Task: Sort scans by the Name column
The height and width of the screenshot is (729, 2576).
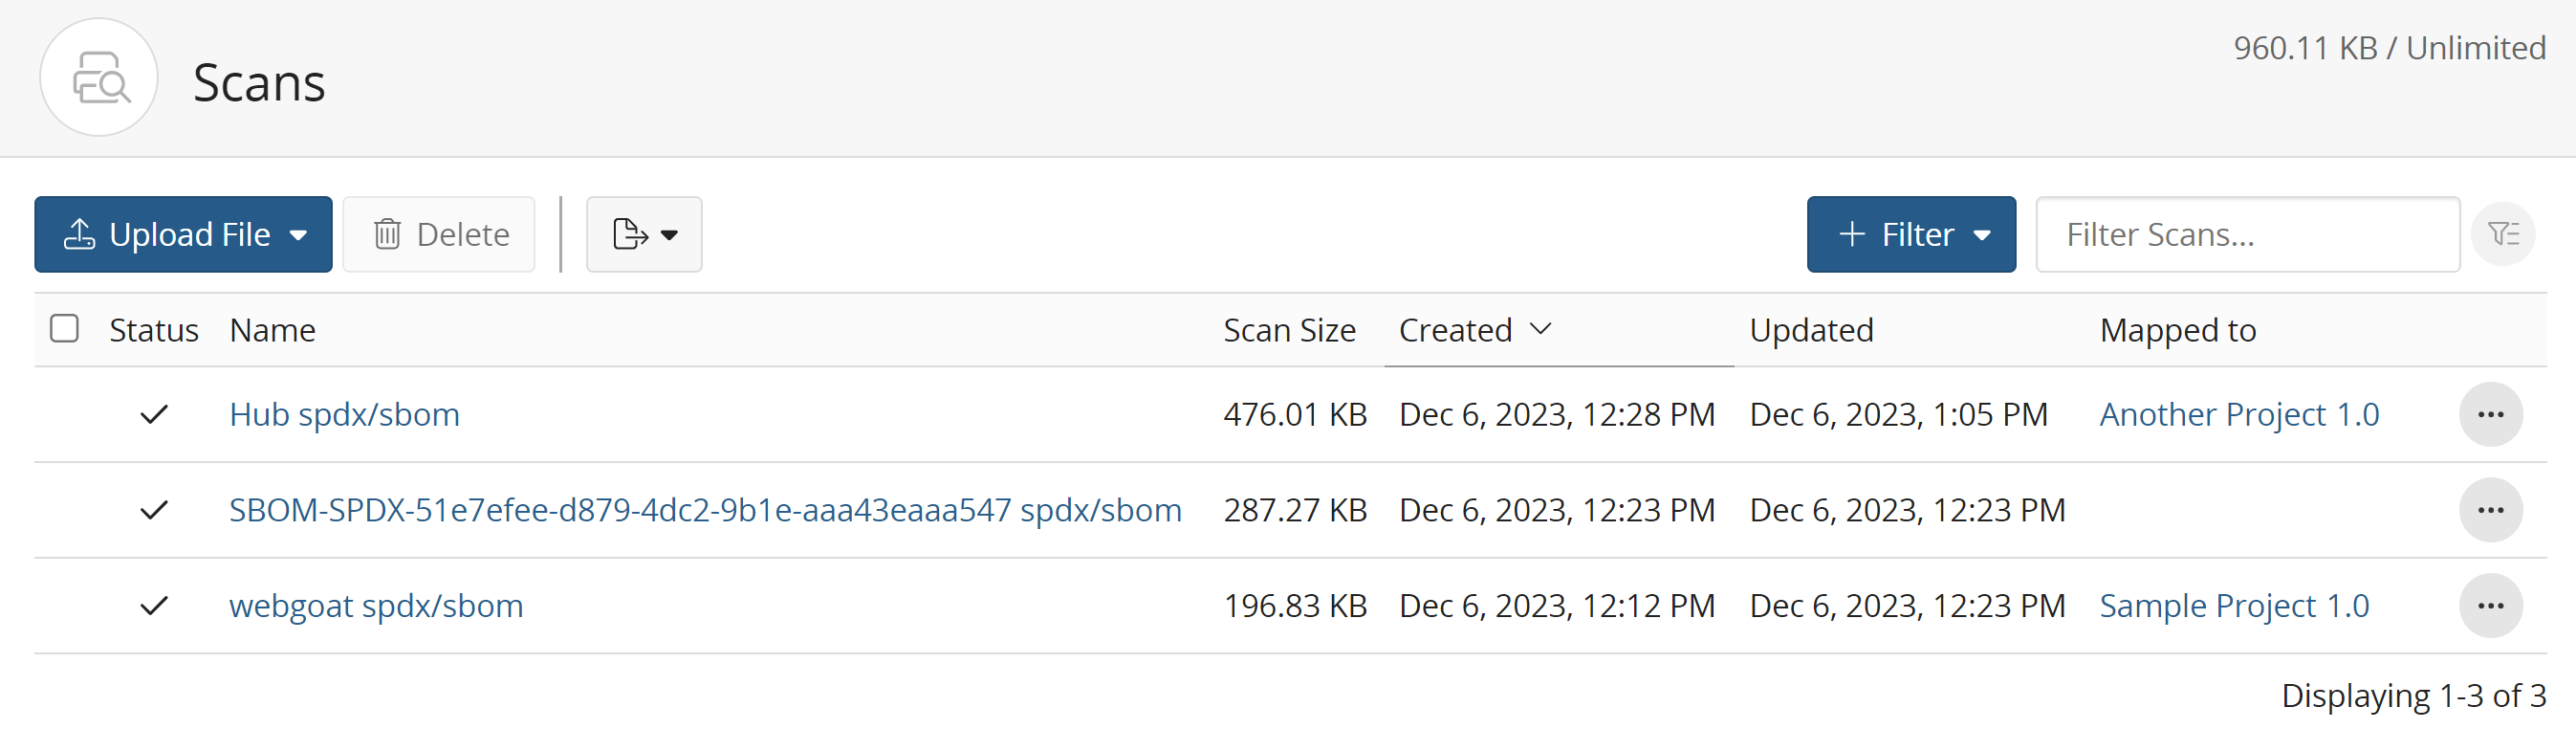Action: coord(272,330)
